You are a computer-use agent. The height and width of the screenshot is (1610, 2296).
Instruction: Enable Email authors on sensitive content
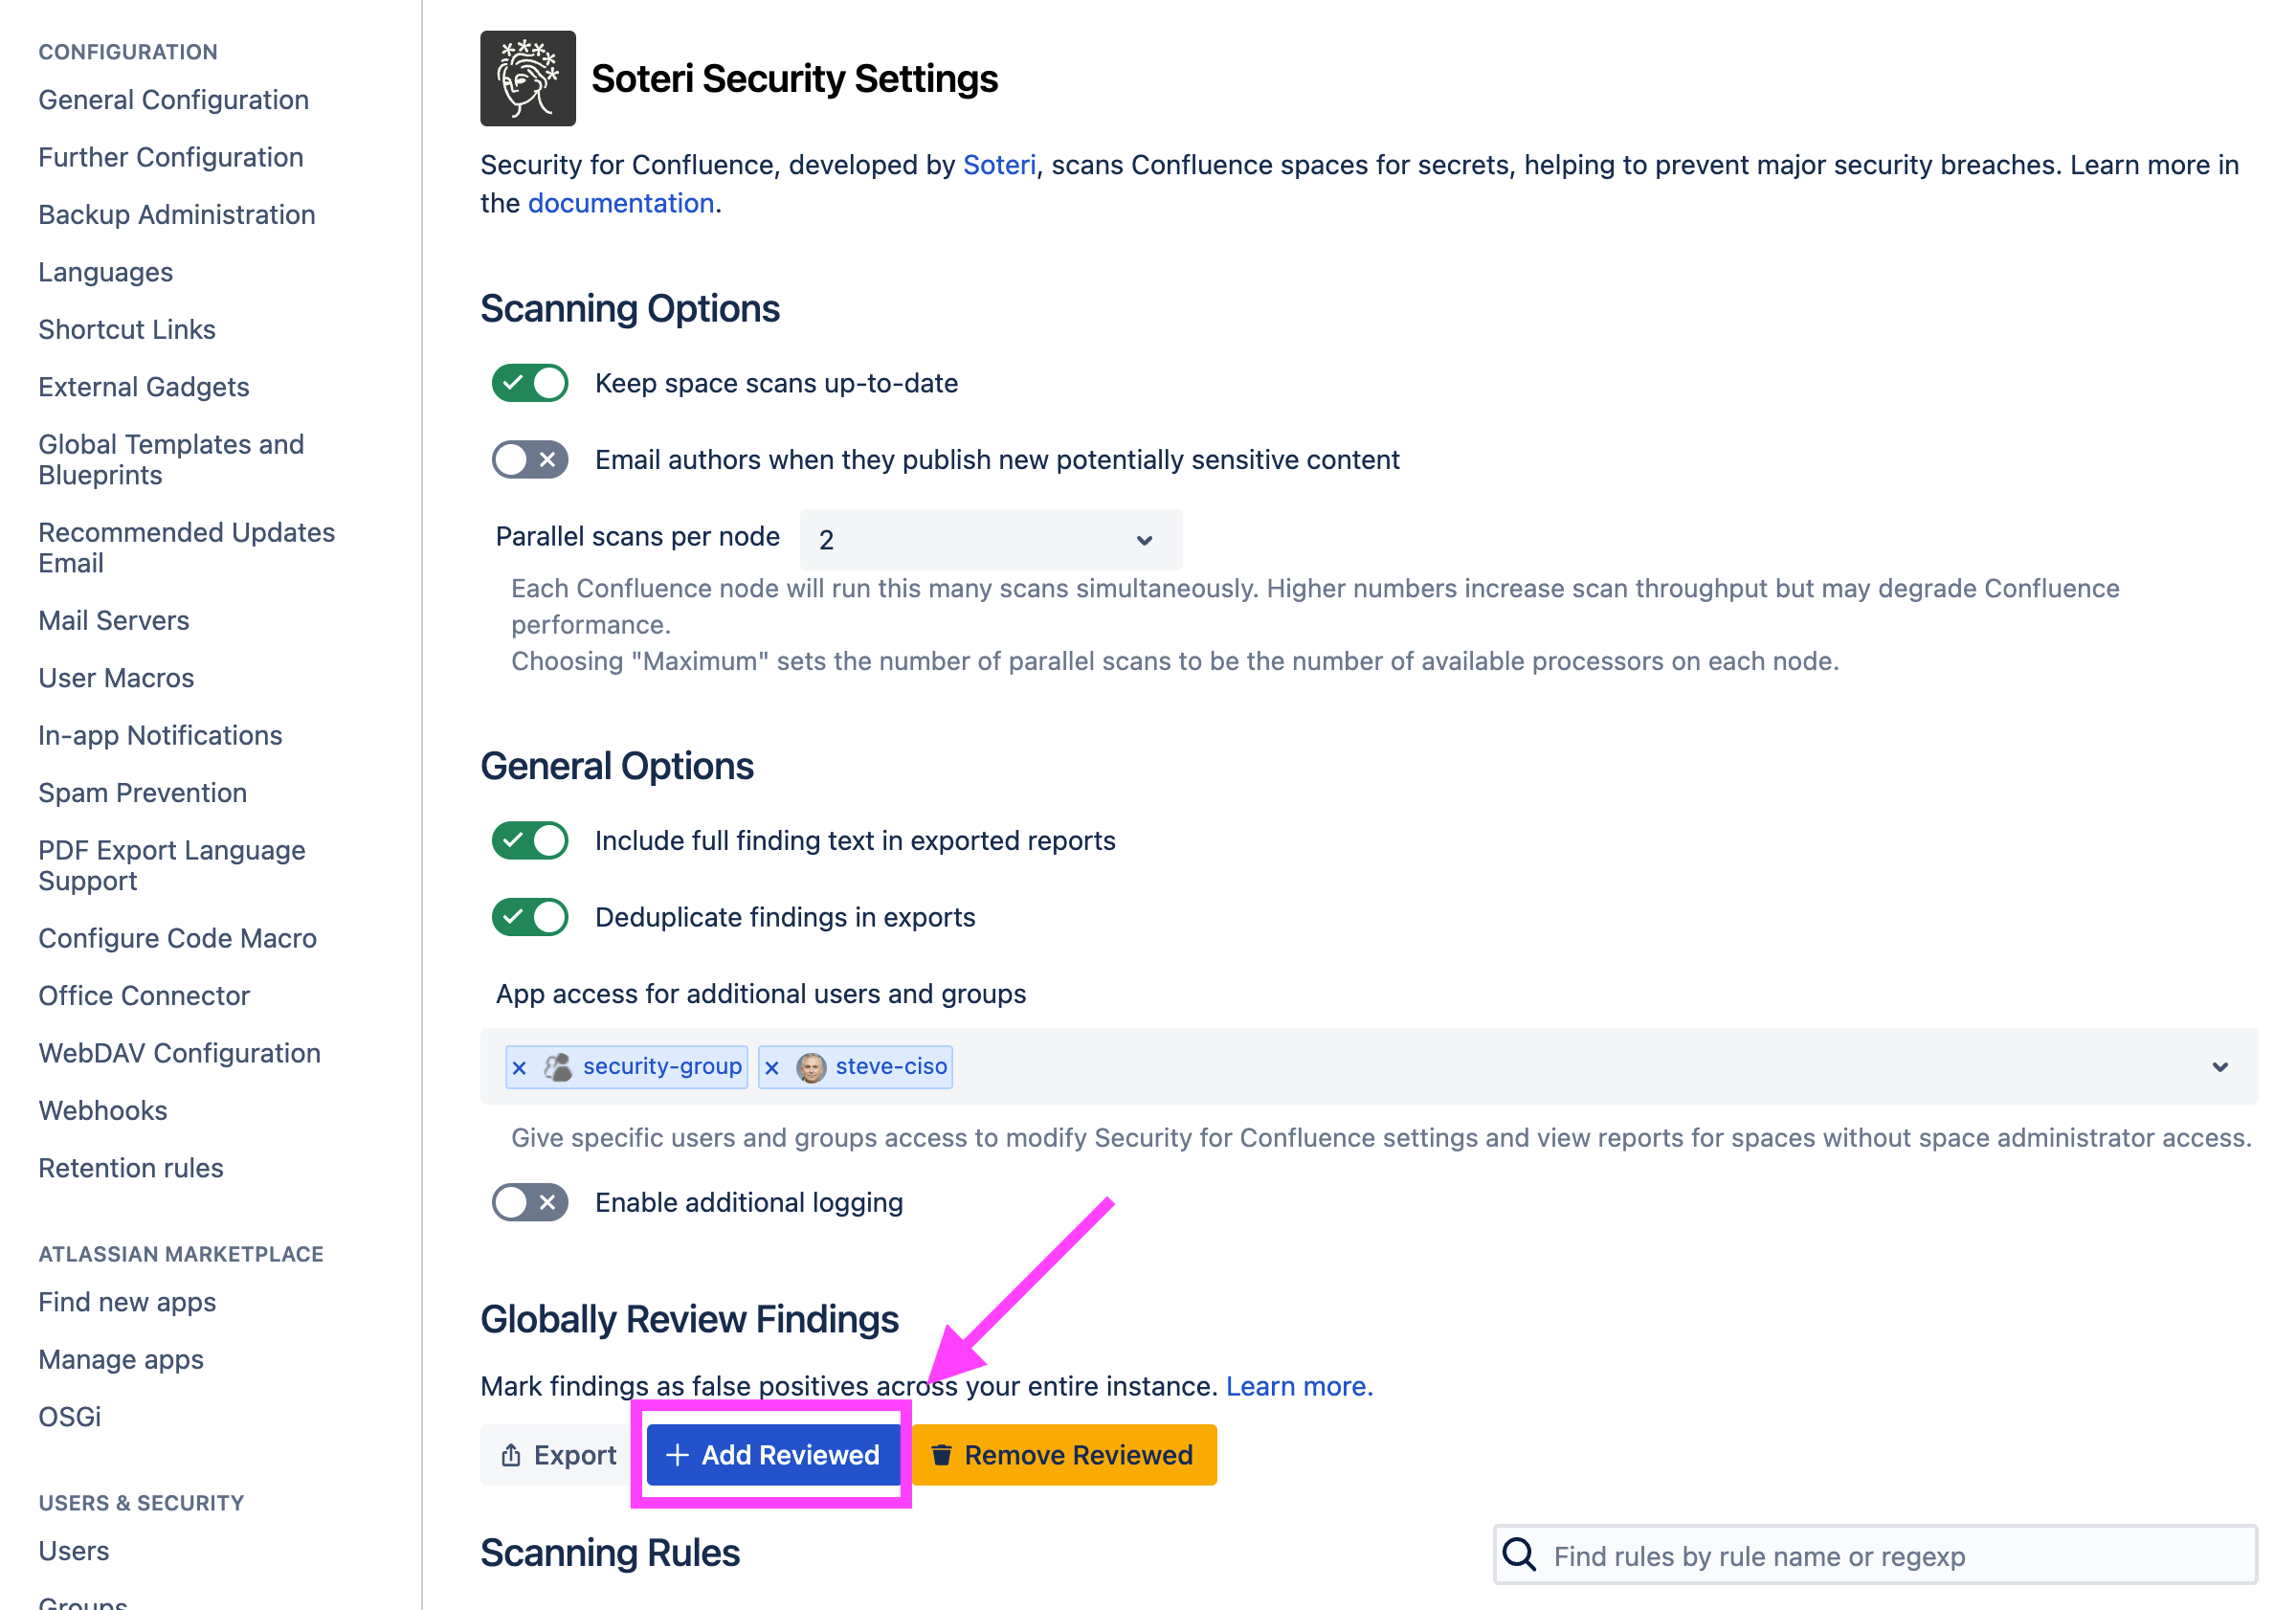point(529,459)
